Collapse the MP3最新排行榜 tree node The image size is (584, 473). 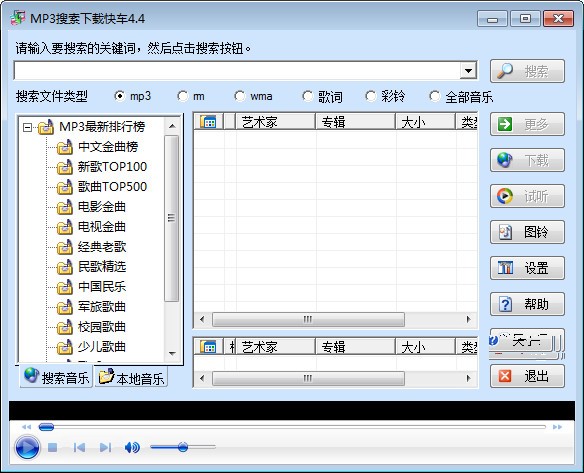(x=27, y=127)
